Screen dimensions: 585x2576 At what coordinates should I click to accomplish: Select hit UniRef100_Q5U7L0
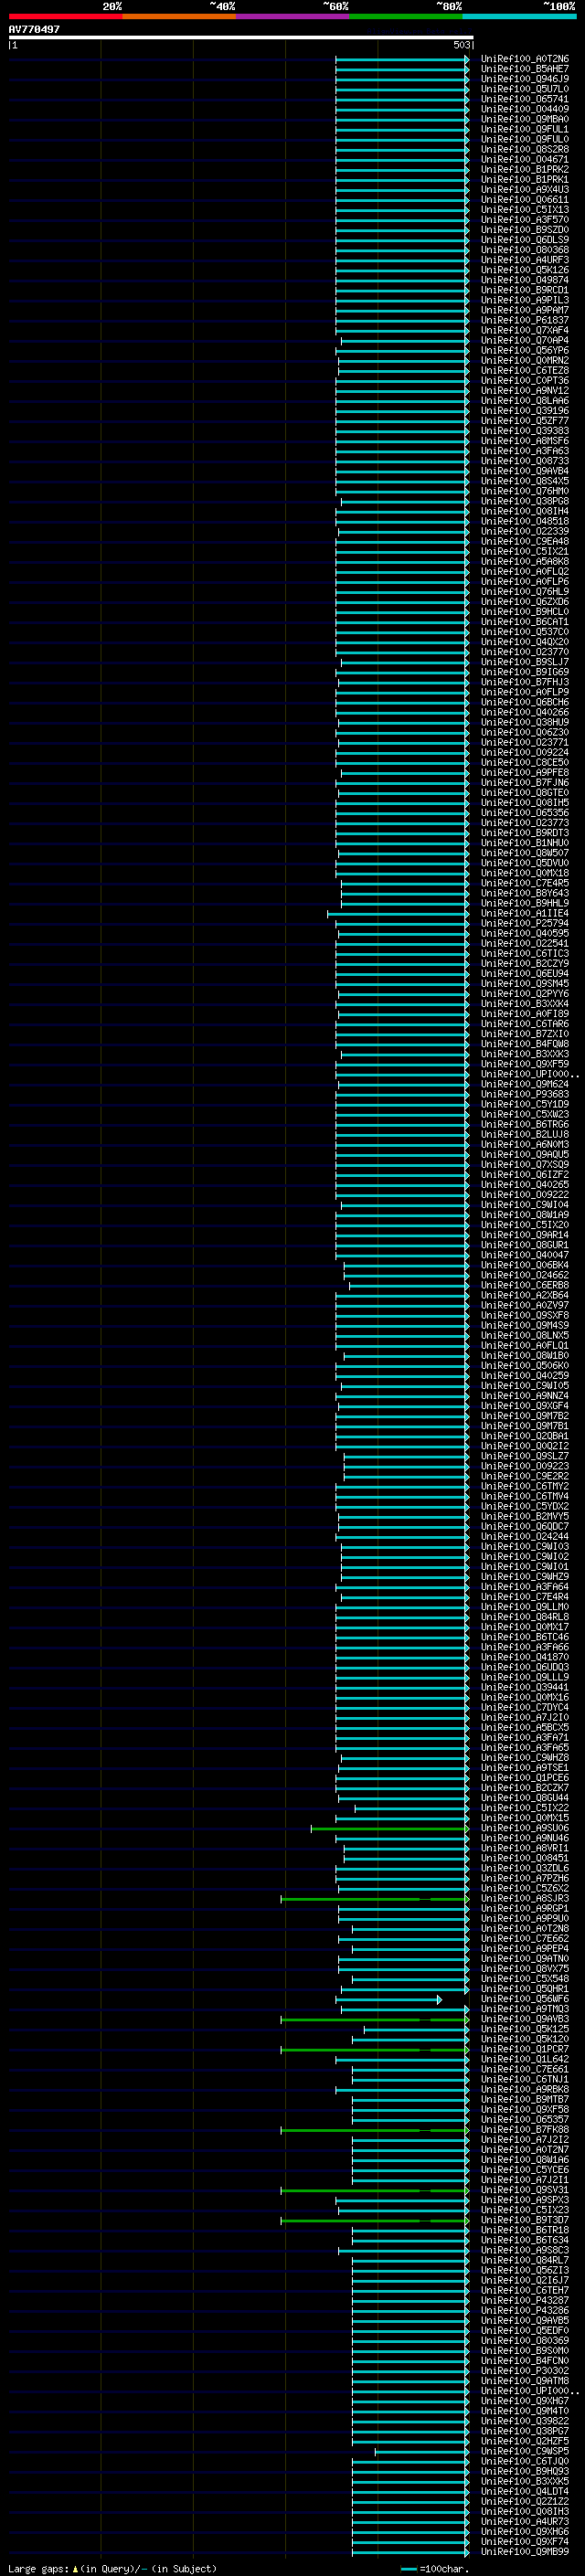click(x=525, y=89)
